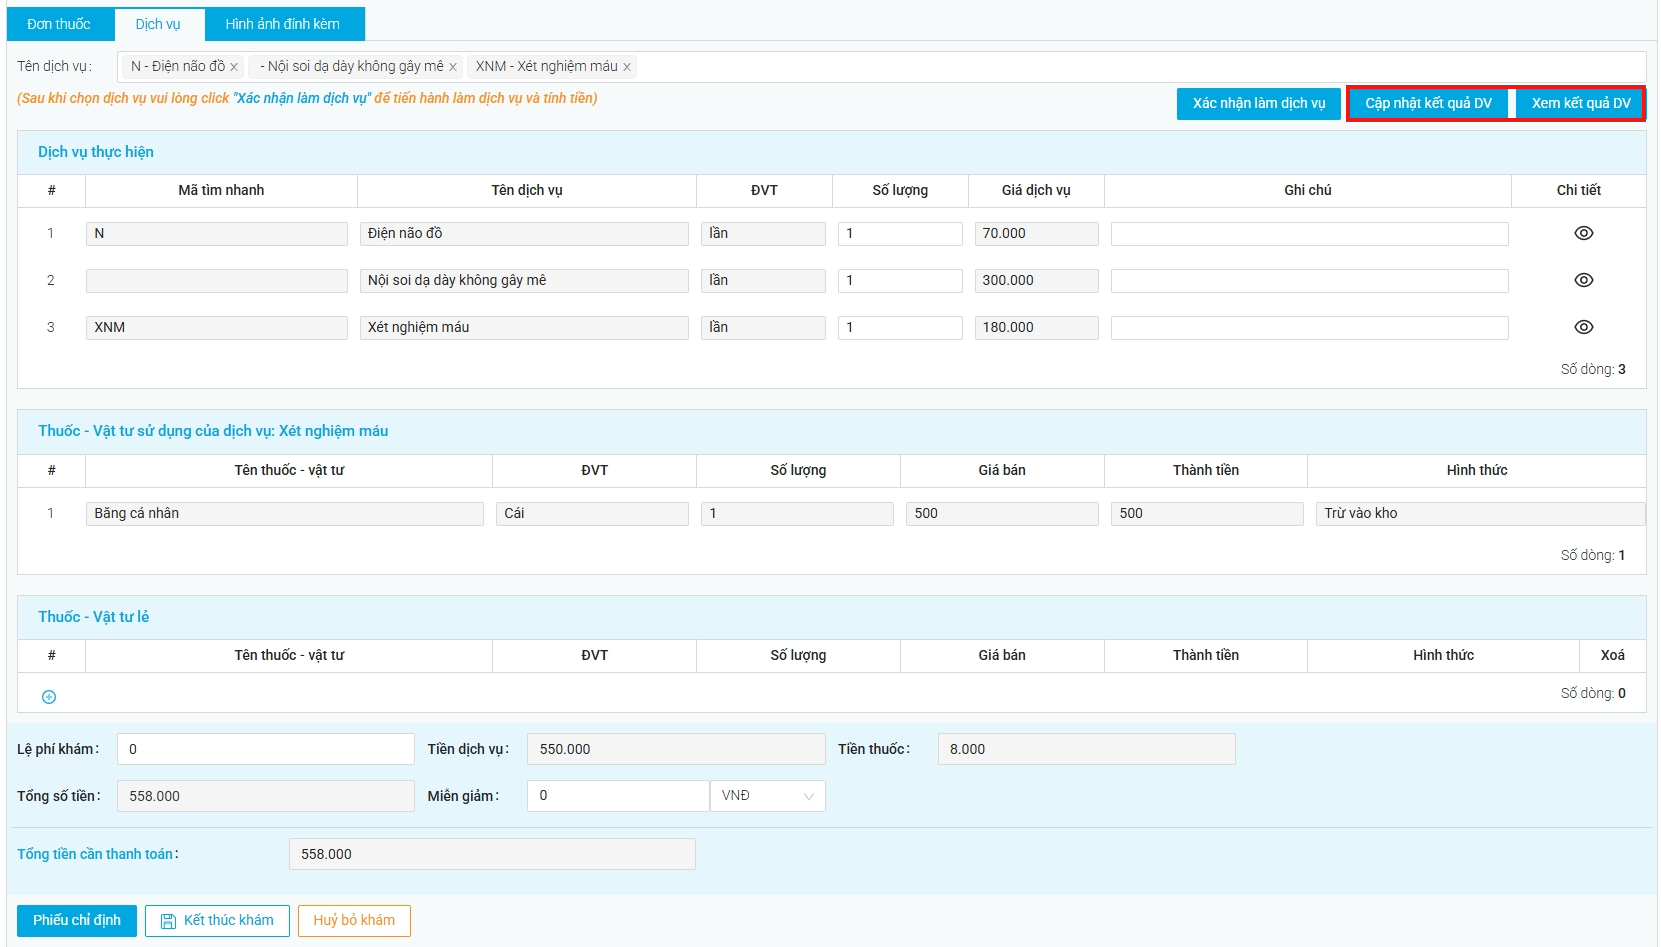This screenshot has width=1661, height=947.
Task: Click the 300.000 price cell
Action: click(1036, 281)
